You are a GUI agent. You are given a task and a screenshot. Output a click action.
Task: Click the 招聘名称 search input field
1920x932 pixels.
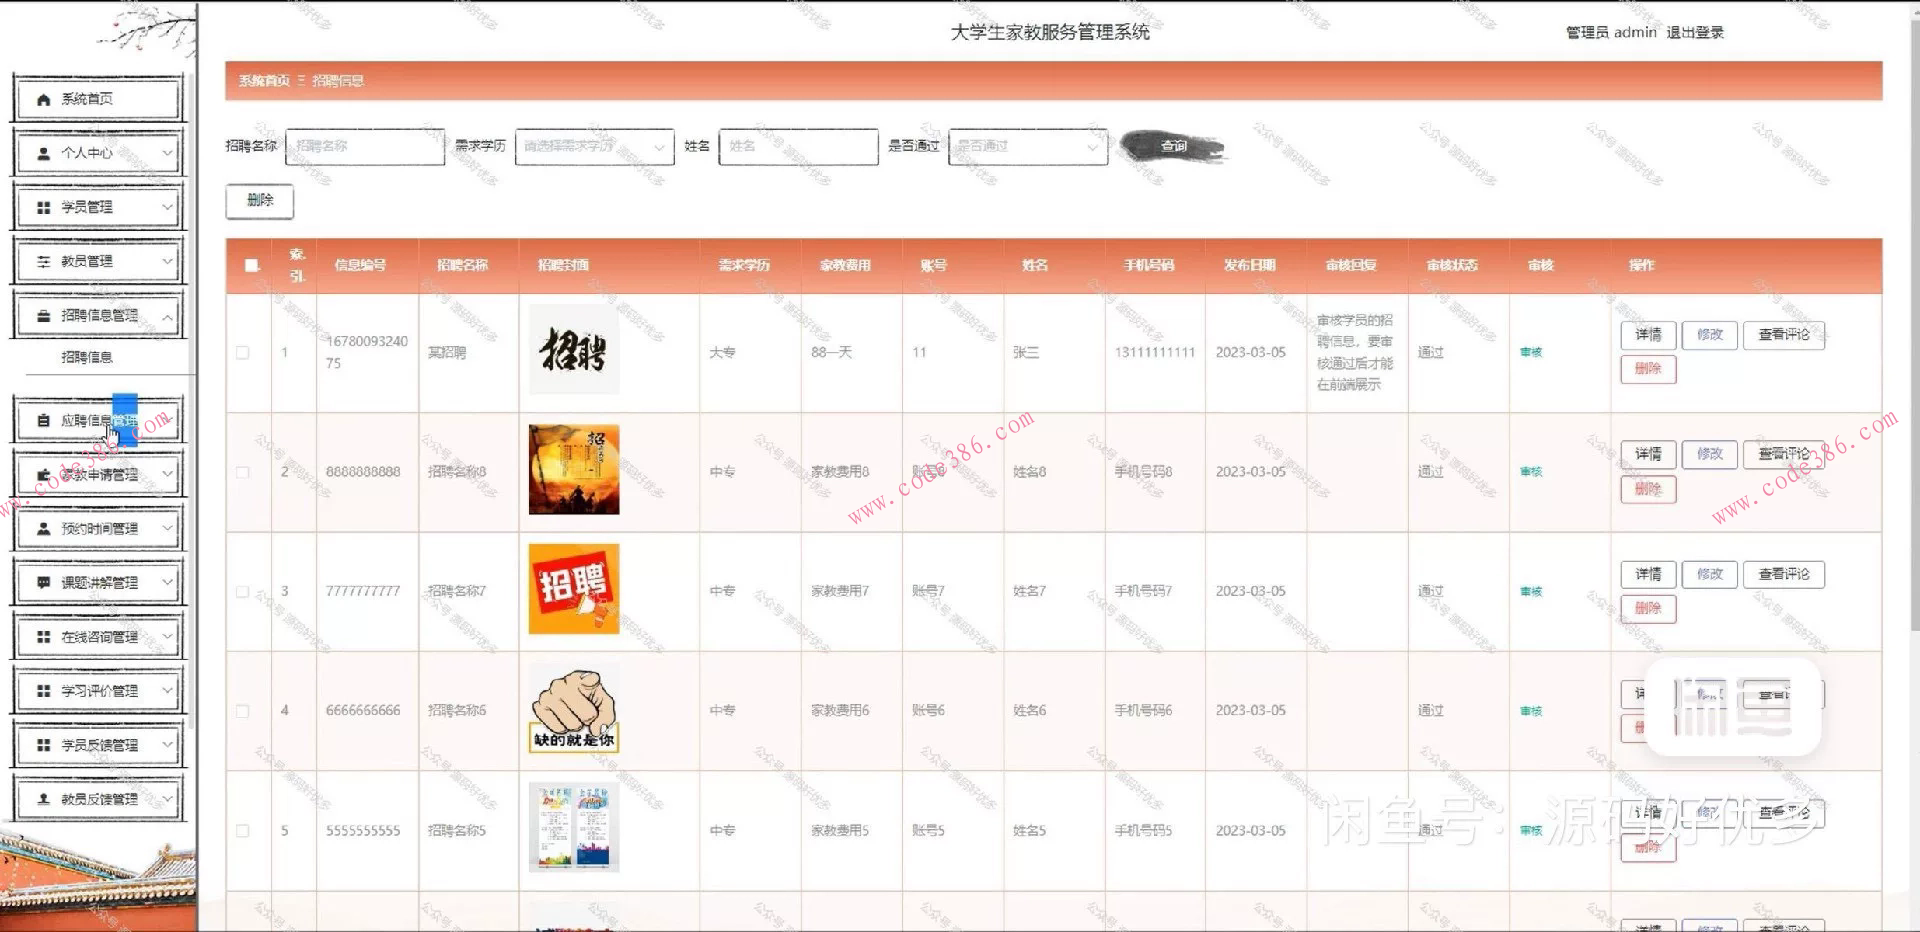pos(364,146)
